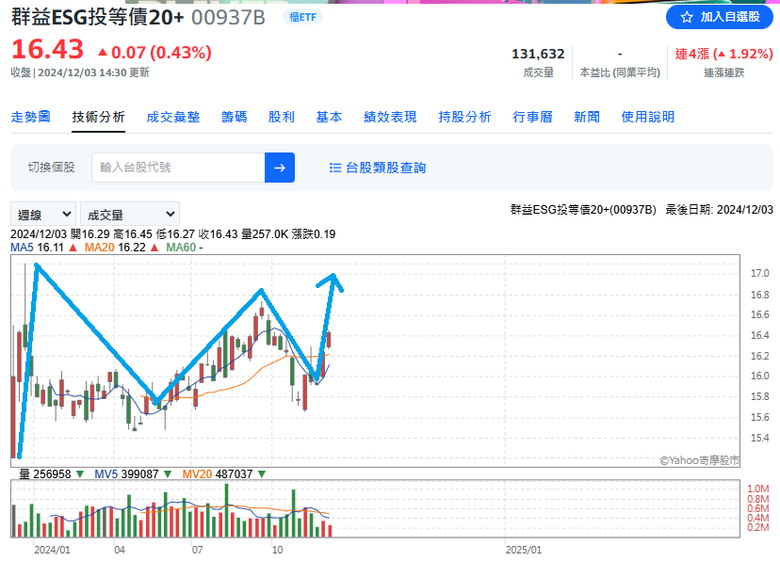The height and width of the screenshot is (561, 780).
Task: Click the star icon in 加入自選股 button
Action: [686, 17]
